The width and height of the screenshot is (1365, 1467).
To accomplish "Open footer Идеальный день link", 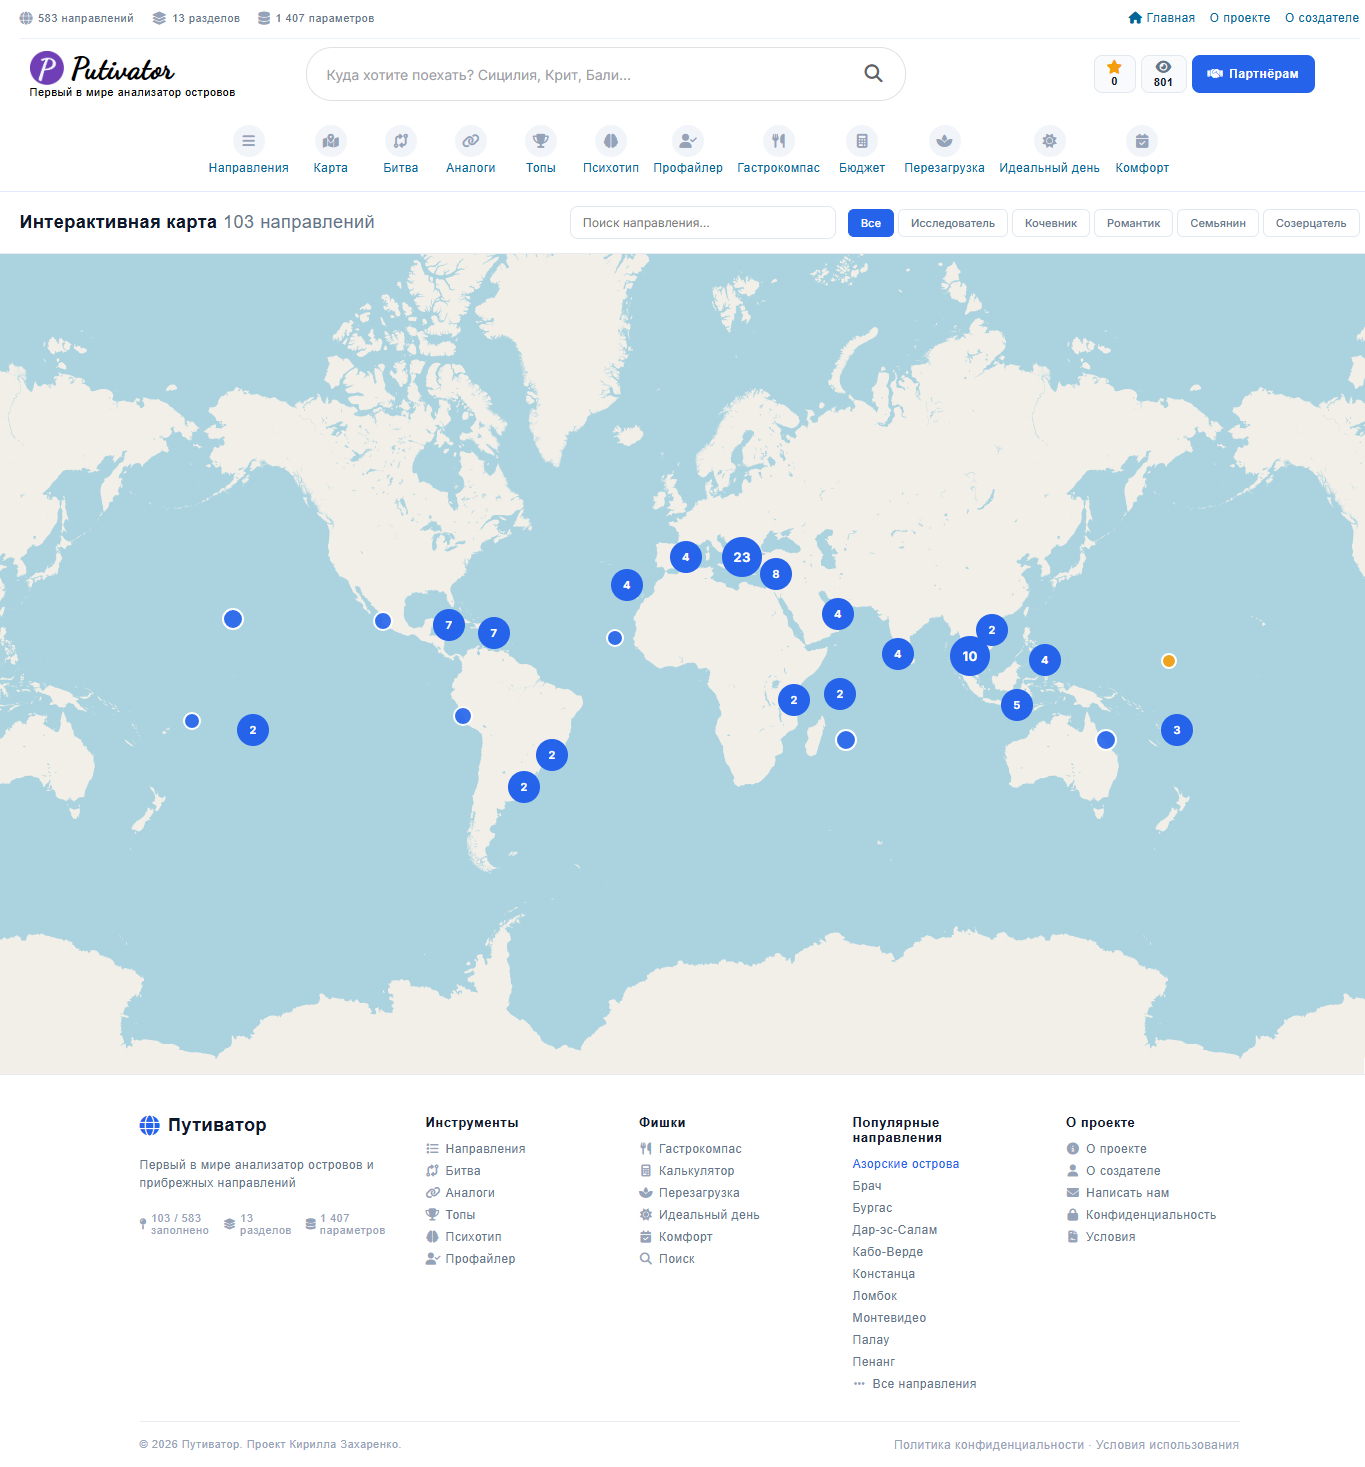I will point(699,1215).
